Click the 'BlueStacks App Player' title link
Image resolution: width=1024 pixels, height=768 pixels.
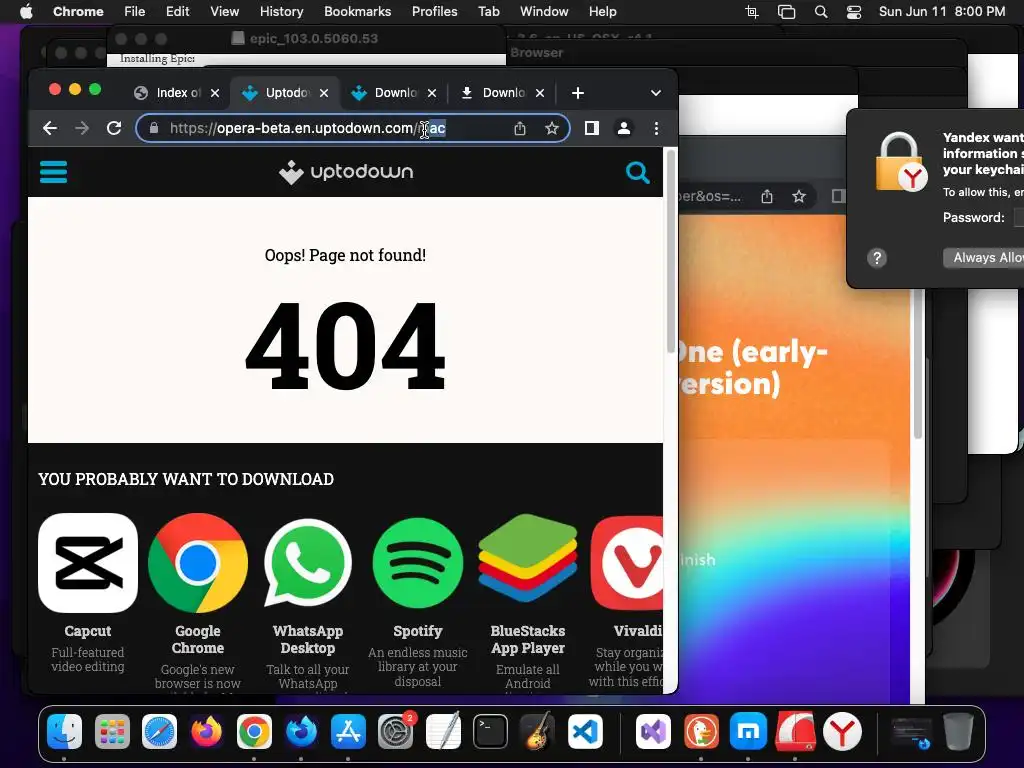(528, 639)
